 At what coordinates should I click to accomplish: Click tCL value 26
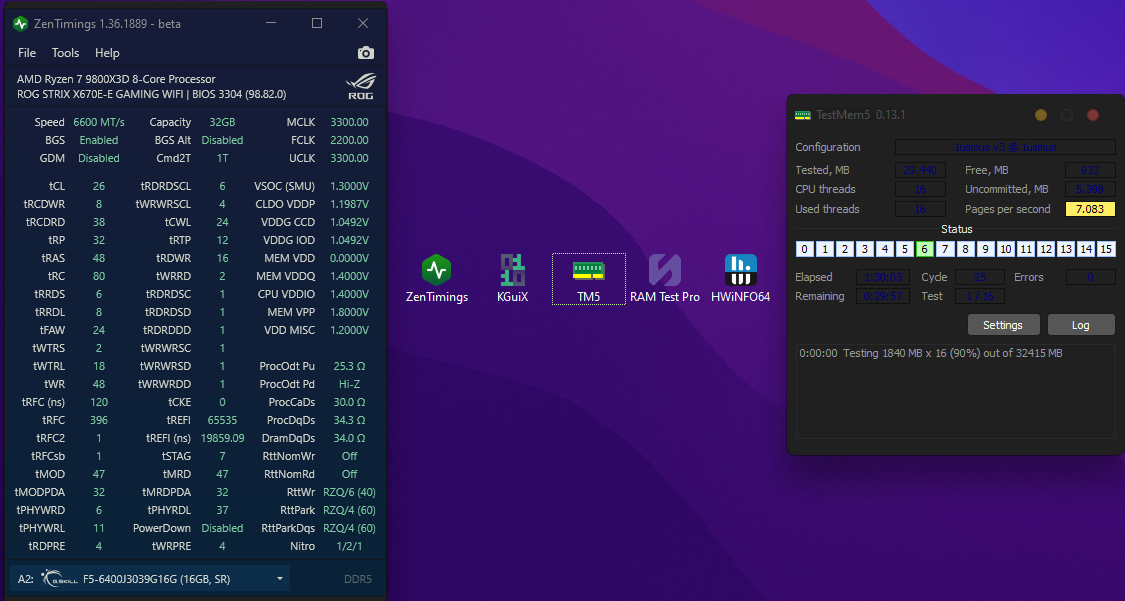(99, 186)
